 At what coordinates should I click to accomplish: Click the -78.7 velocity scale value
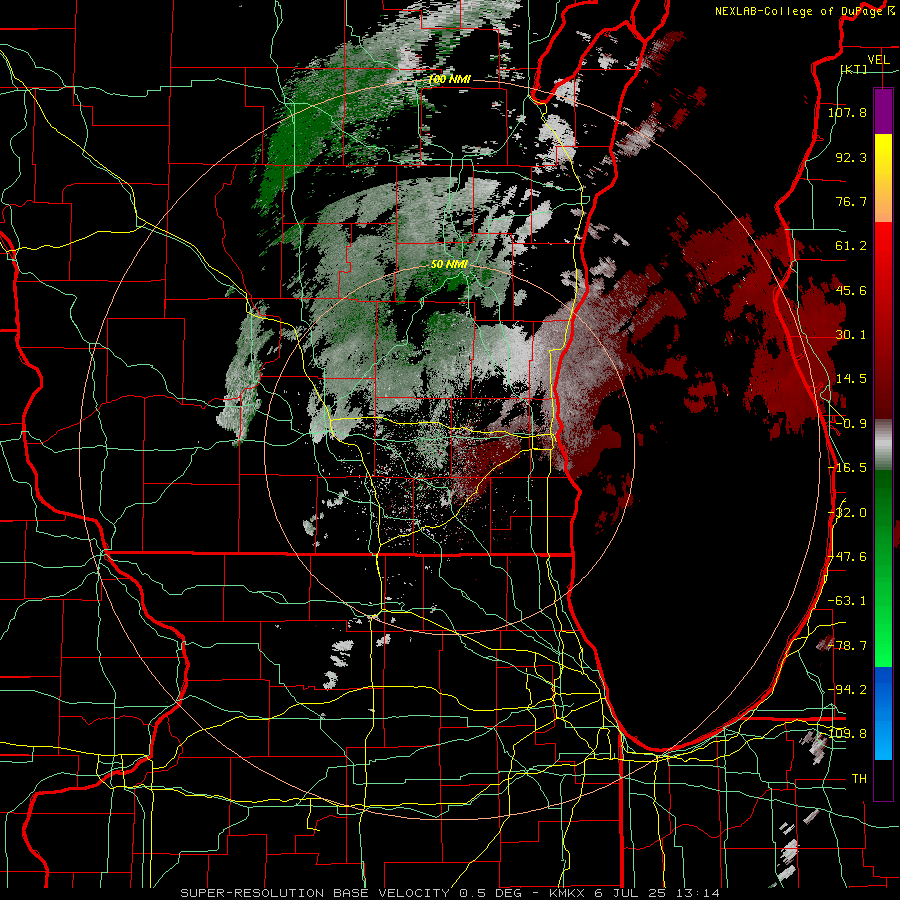847,646
